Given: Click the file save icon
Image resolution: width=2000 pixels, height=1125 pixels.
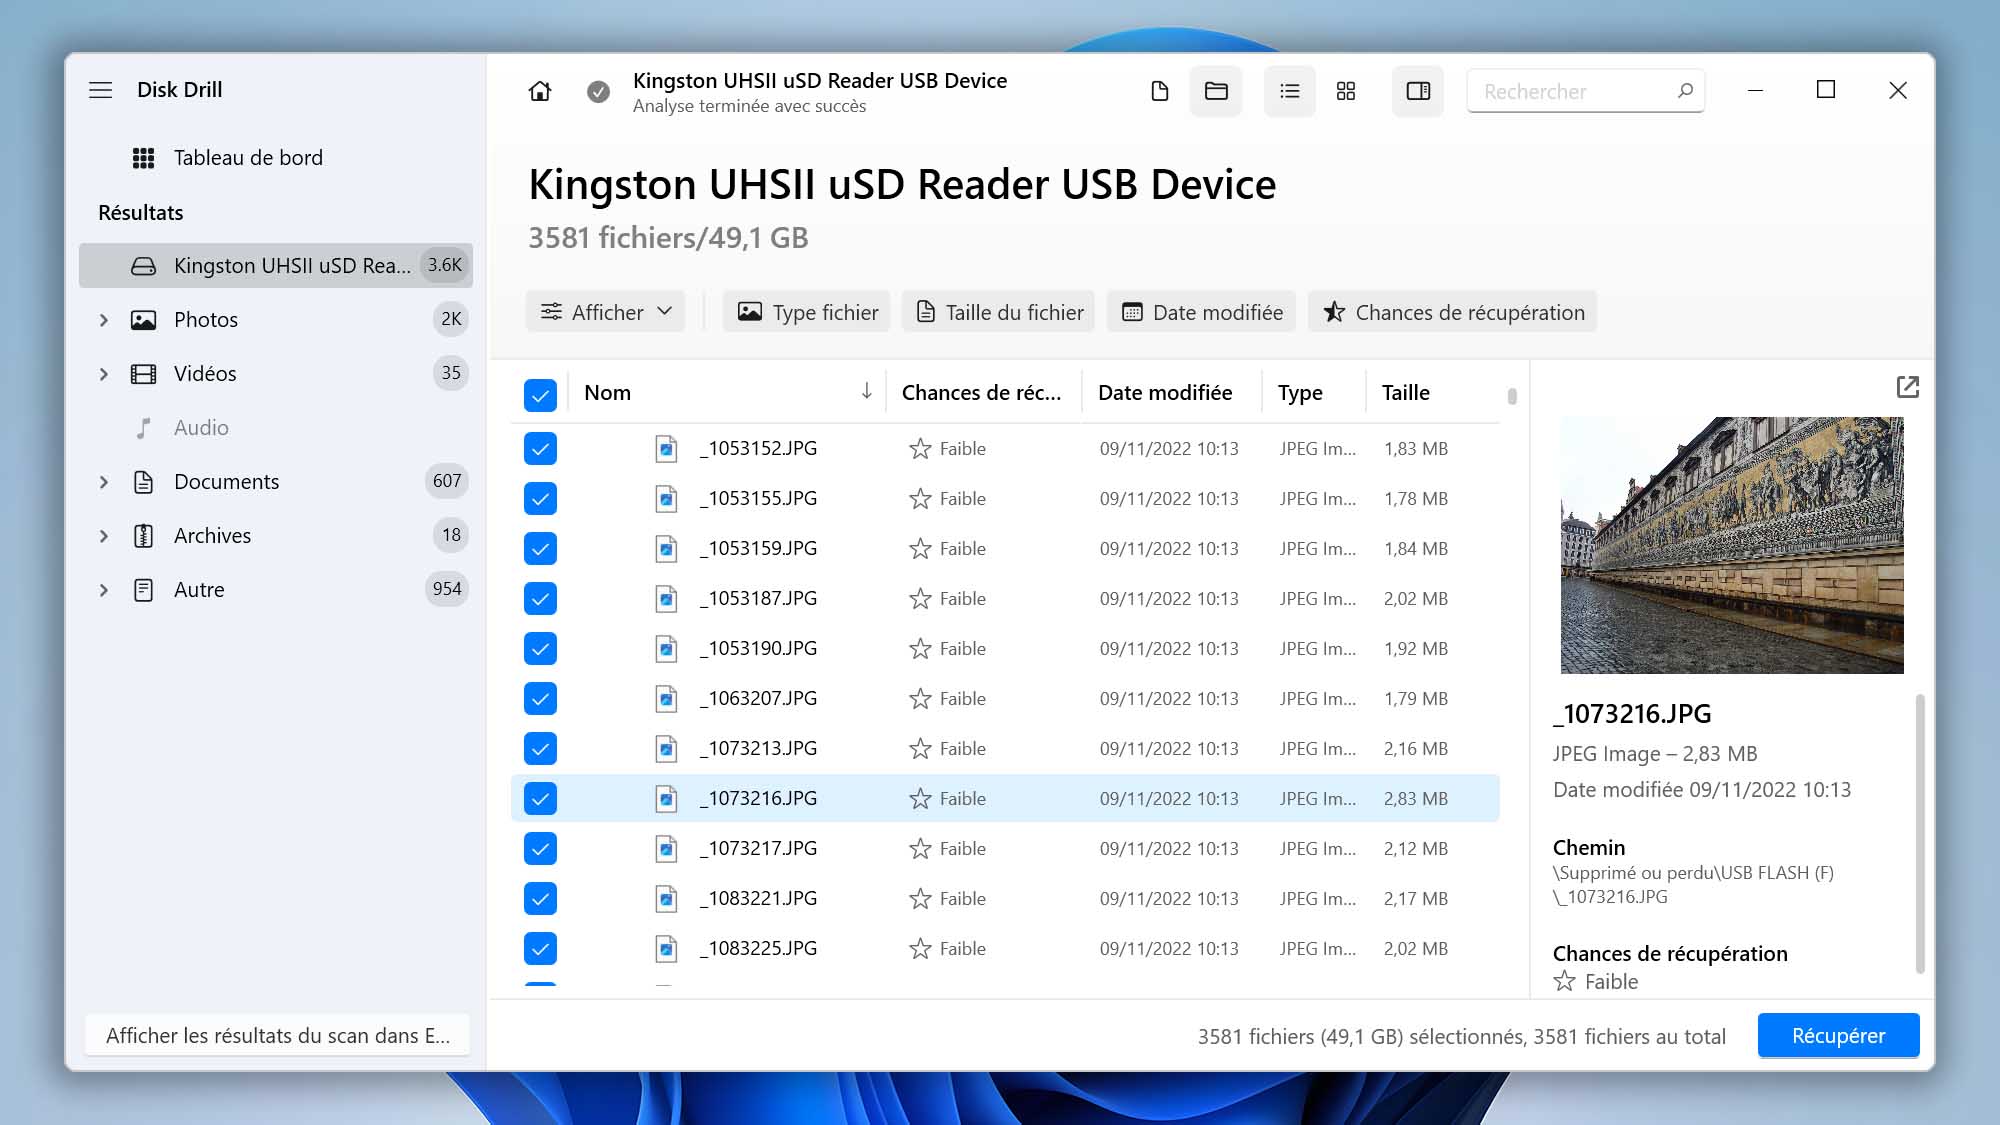Looking at the screenshot, I should pyautogui.click(x=1159, y=89).
